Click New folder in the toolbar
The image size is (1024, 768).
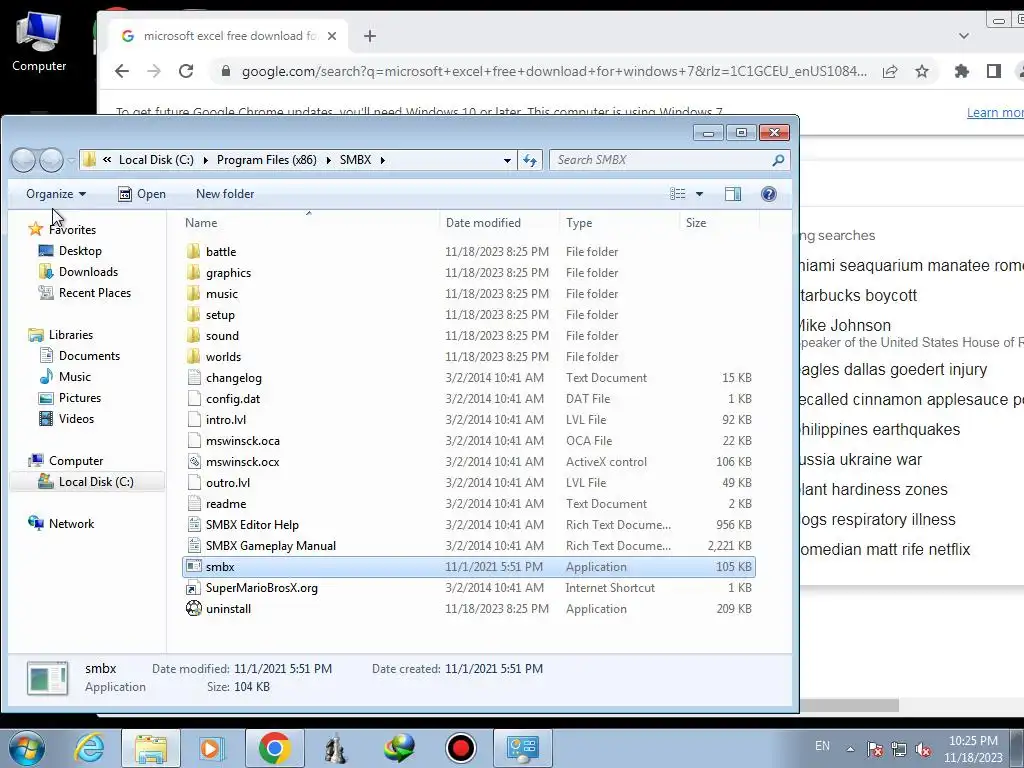[225, 194]
